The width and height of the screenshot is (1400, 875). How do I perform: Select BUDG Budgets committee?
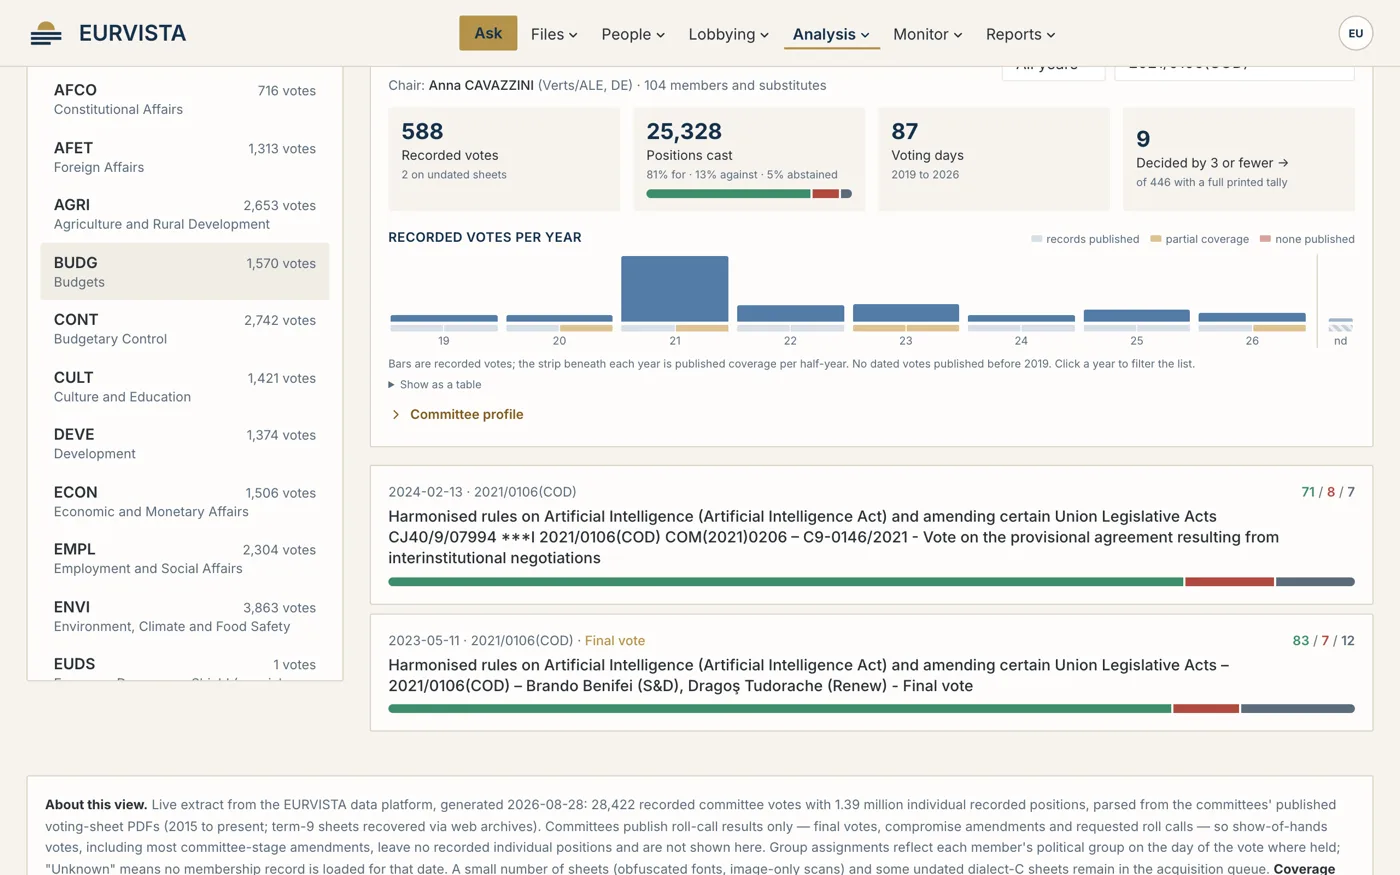click(185, 271)
